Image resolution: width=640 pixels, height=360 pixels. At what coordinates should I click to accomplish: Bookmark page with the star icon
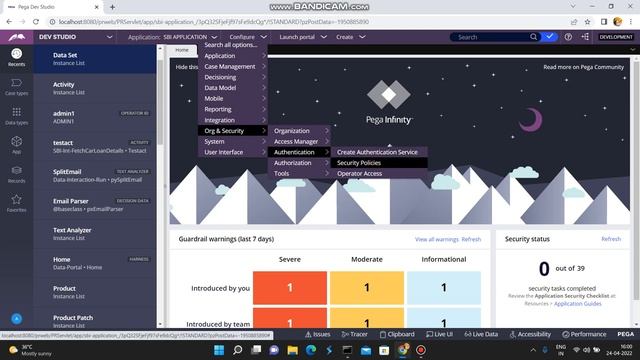587,22
